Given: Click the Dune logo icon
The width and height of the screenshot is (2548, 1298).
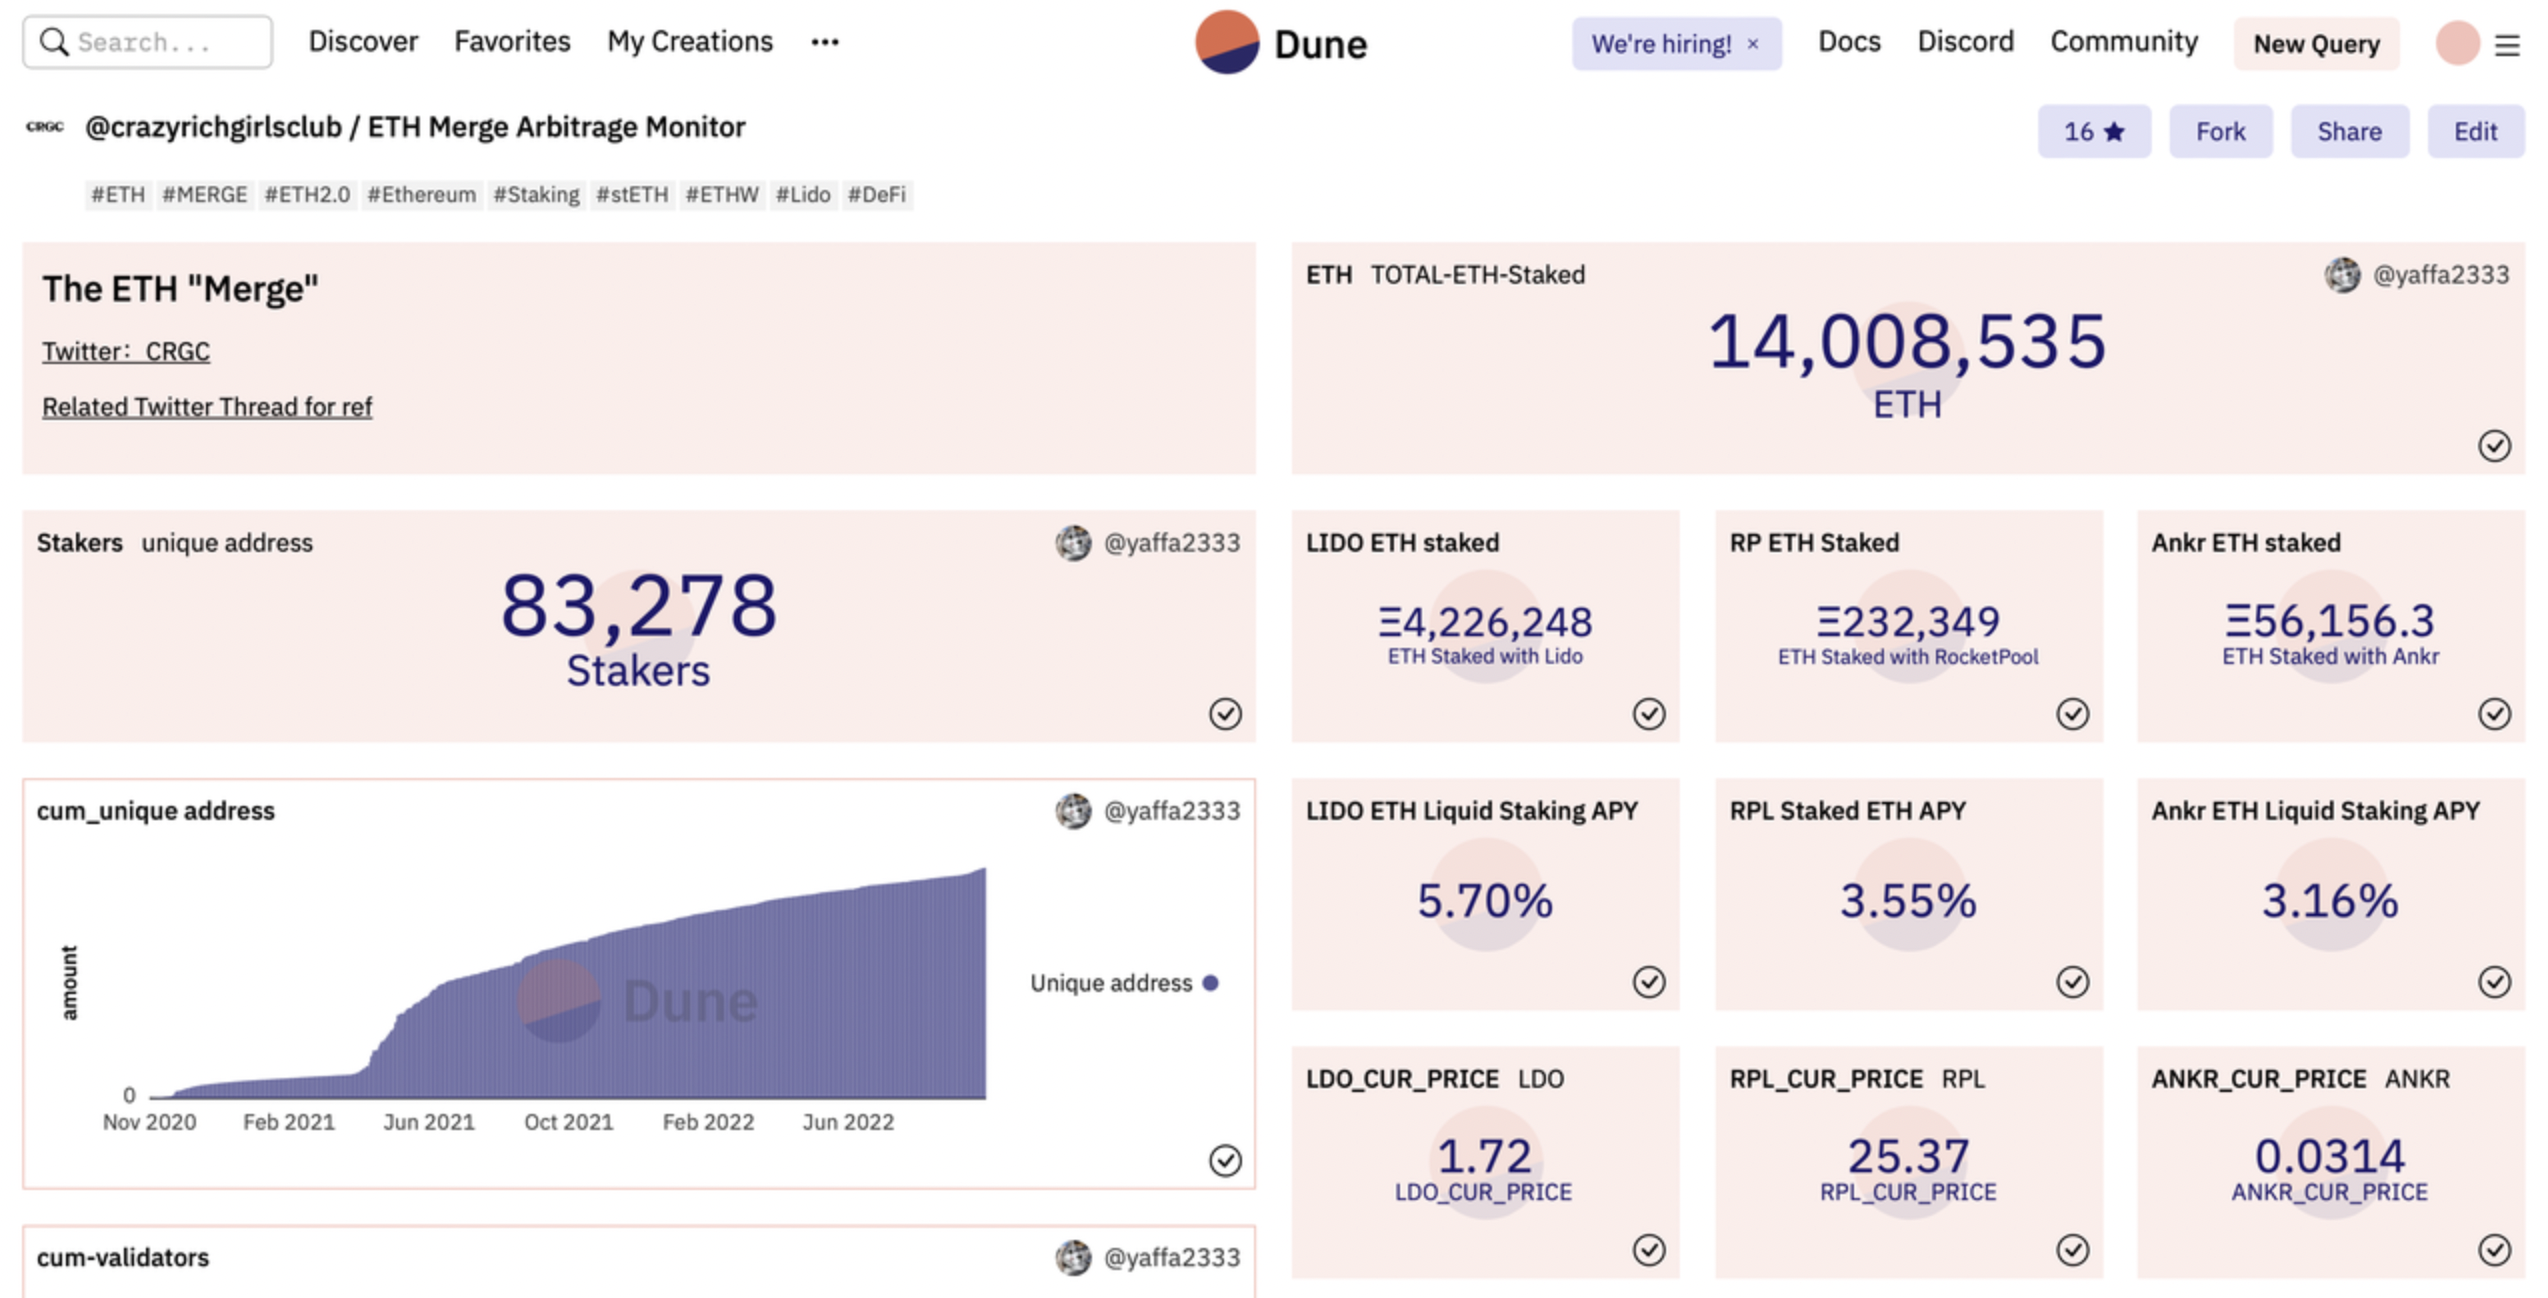Looking at the screenshot, I should (x=1227, y=43).
